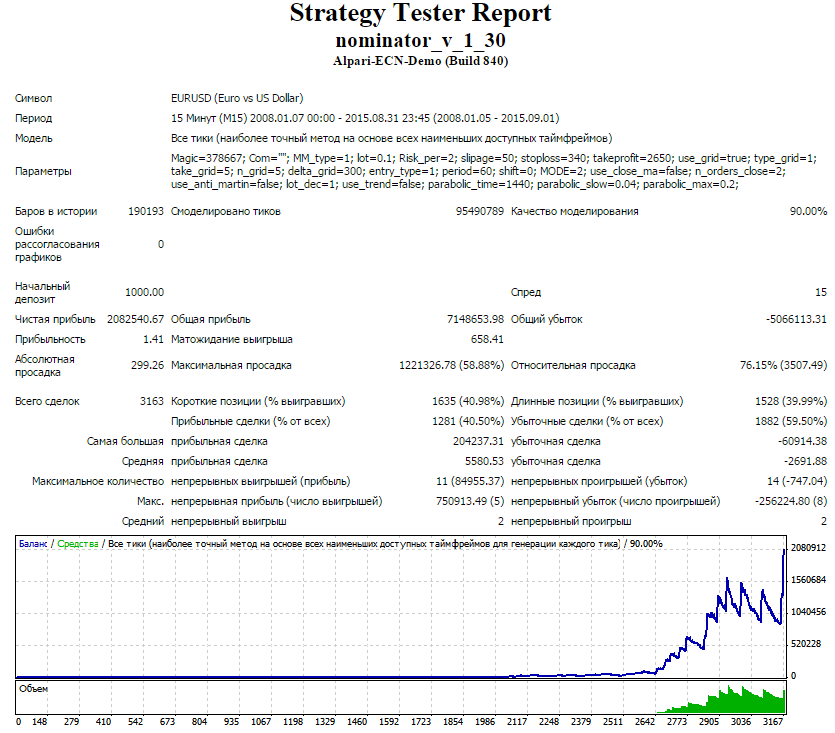Click loss trades value '1882 (59.50%)'

tap(791, 422)
